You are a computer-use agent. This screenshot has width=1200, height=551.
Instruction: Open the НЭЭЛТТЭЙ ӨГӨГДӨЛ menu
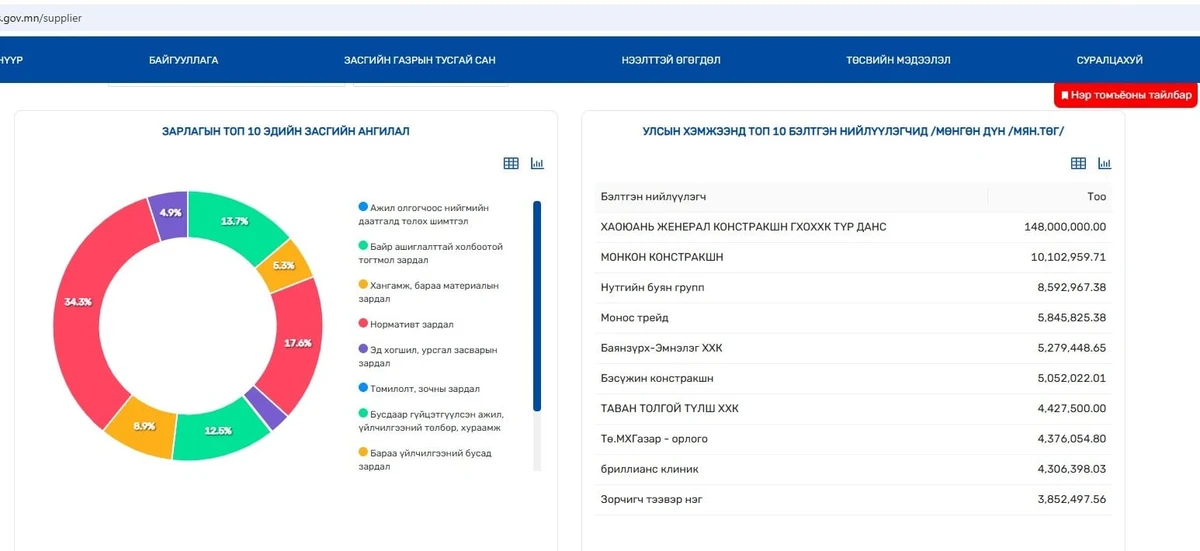(670, 60)
